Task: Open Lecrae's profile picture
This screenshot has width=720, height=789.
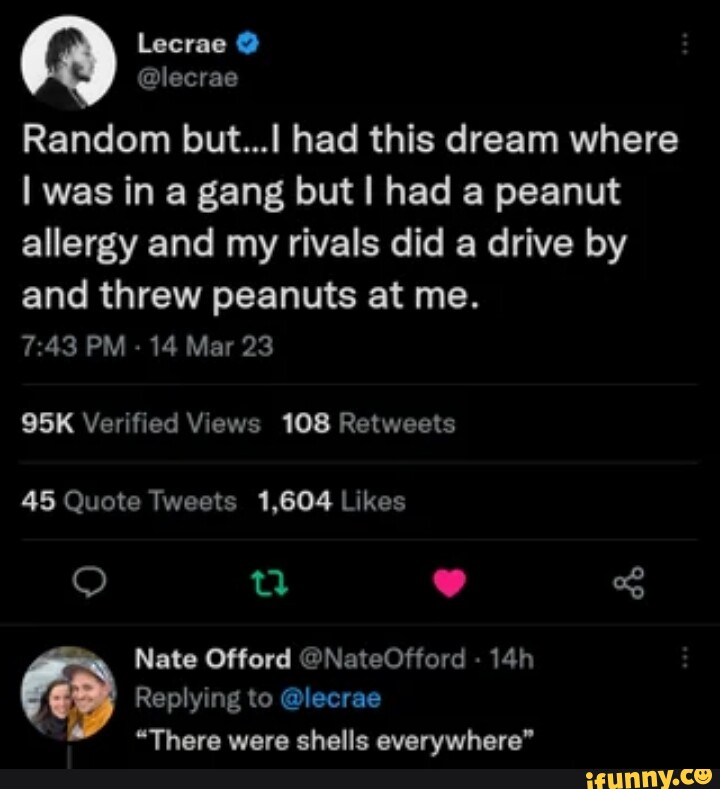Action: pos(70,62)
